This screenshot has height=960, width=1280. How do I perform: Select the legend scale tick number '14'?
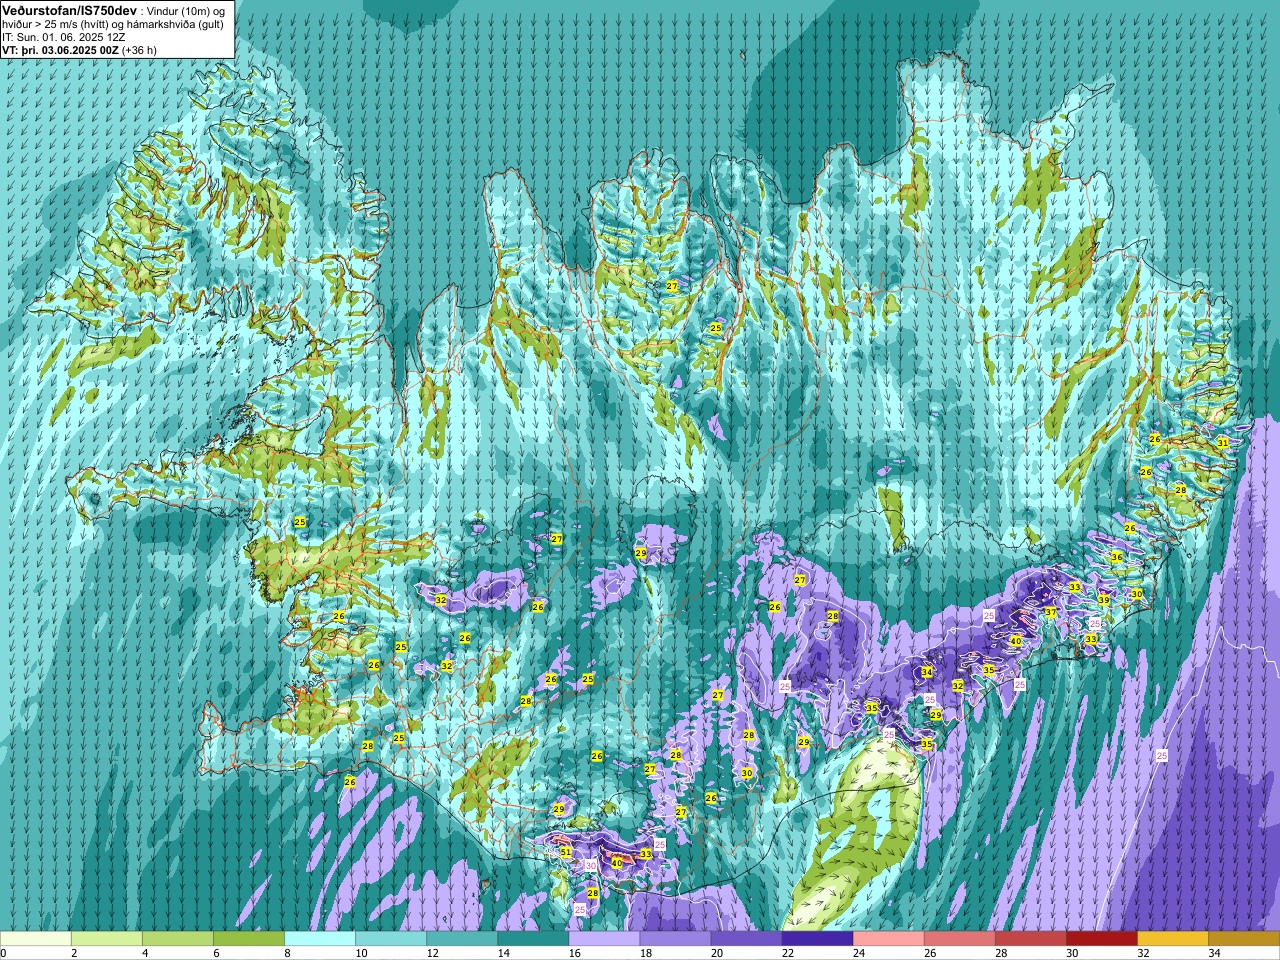click(x=502, y=953)
